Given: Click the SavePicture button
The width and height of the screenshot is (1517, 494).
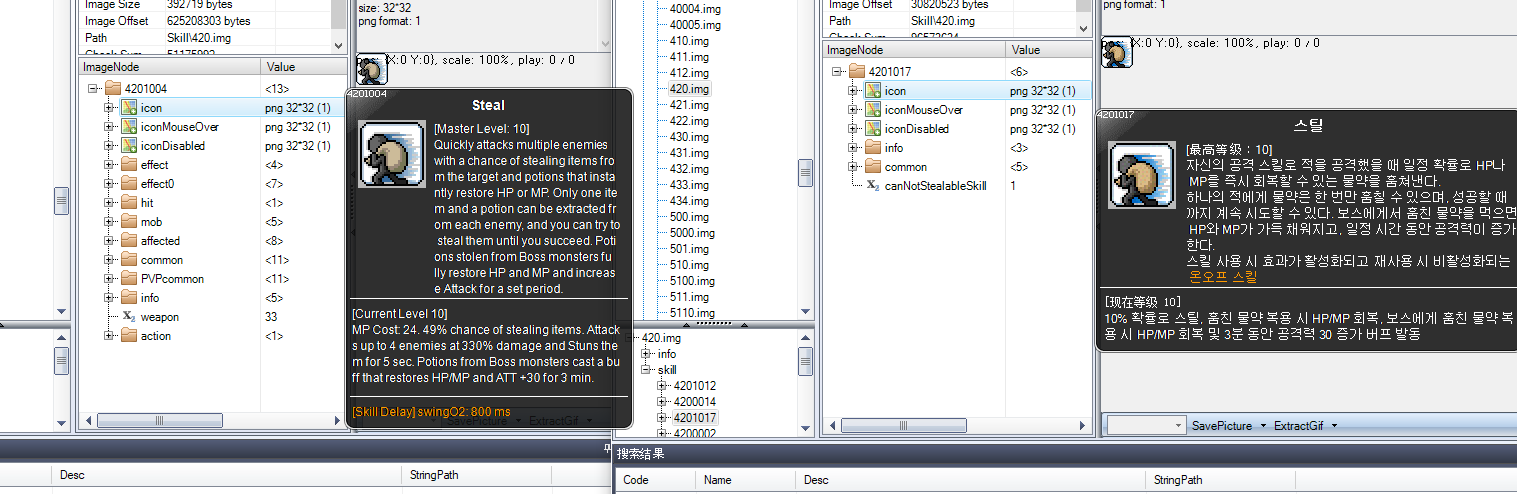Looking at the screenshot, I should tap(1221, 426).
